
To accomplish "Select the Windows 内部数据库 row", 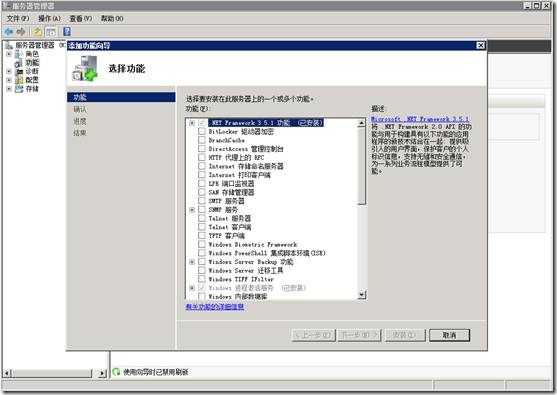I will pyautogui.click(x=238, y=296).
